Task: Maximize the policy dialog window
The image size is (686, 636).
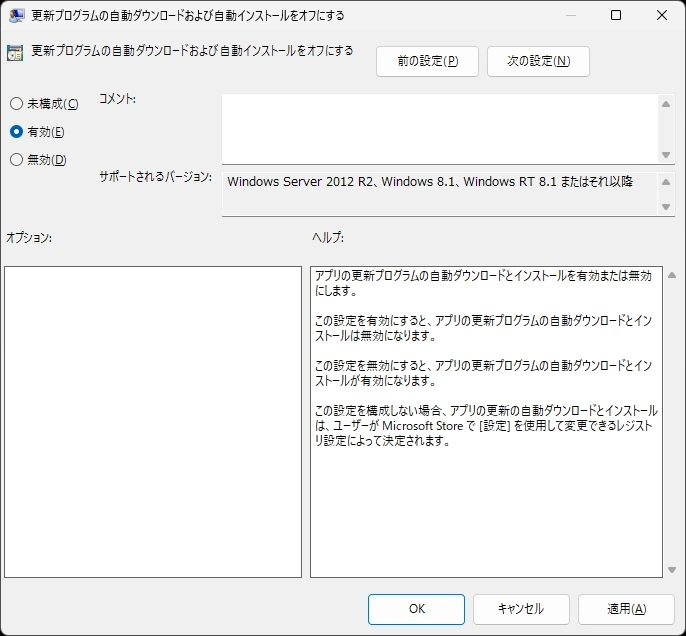Action: click(616, 15)
